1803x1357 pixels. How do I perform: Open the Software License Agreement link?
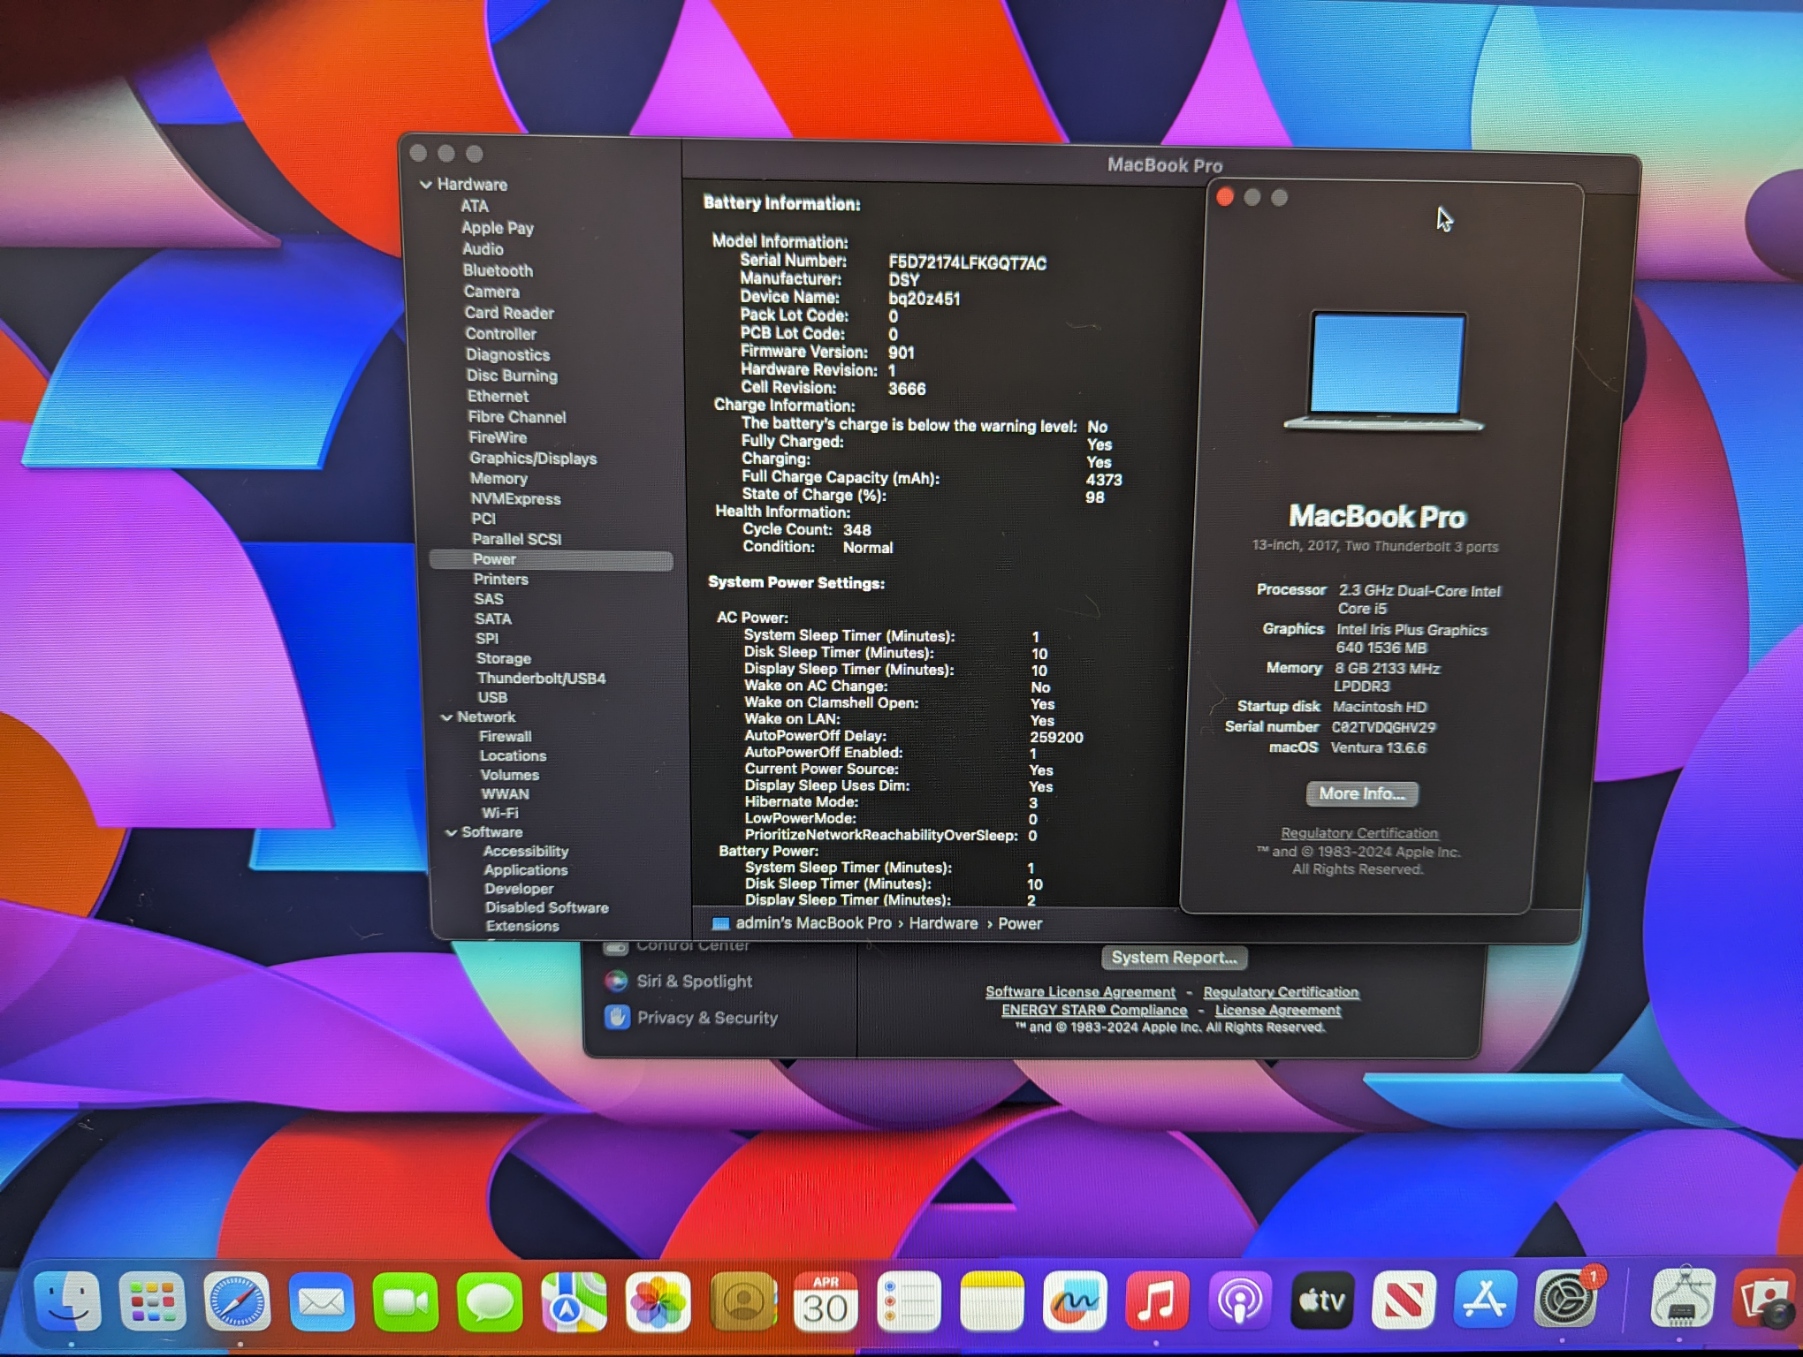click(x=1080, y=993)
